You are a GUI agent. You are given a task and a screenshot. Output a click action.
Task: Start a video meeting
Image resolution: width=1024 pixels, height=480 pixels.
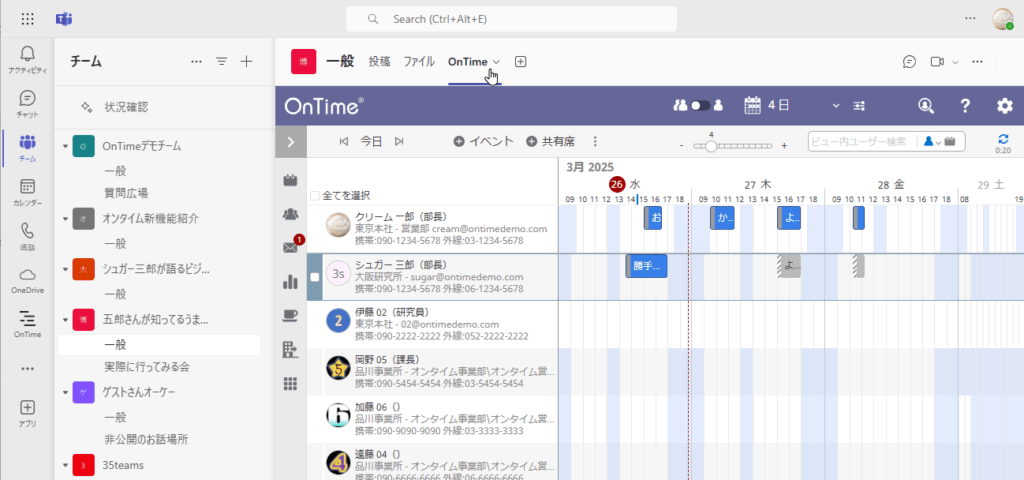(x=937, y=61)
